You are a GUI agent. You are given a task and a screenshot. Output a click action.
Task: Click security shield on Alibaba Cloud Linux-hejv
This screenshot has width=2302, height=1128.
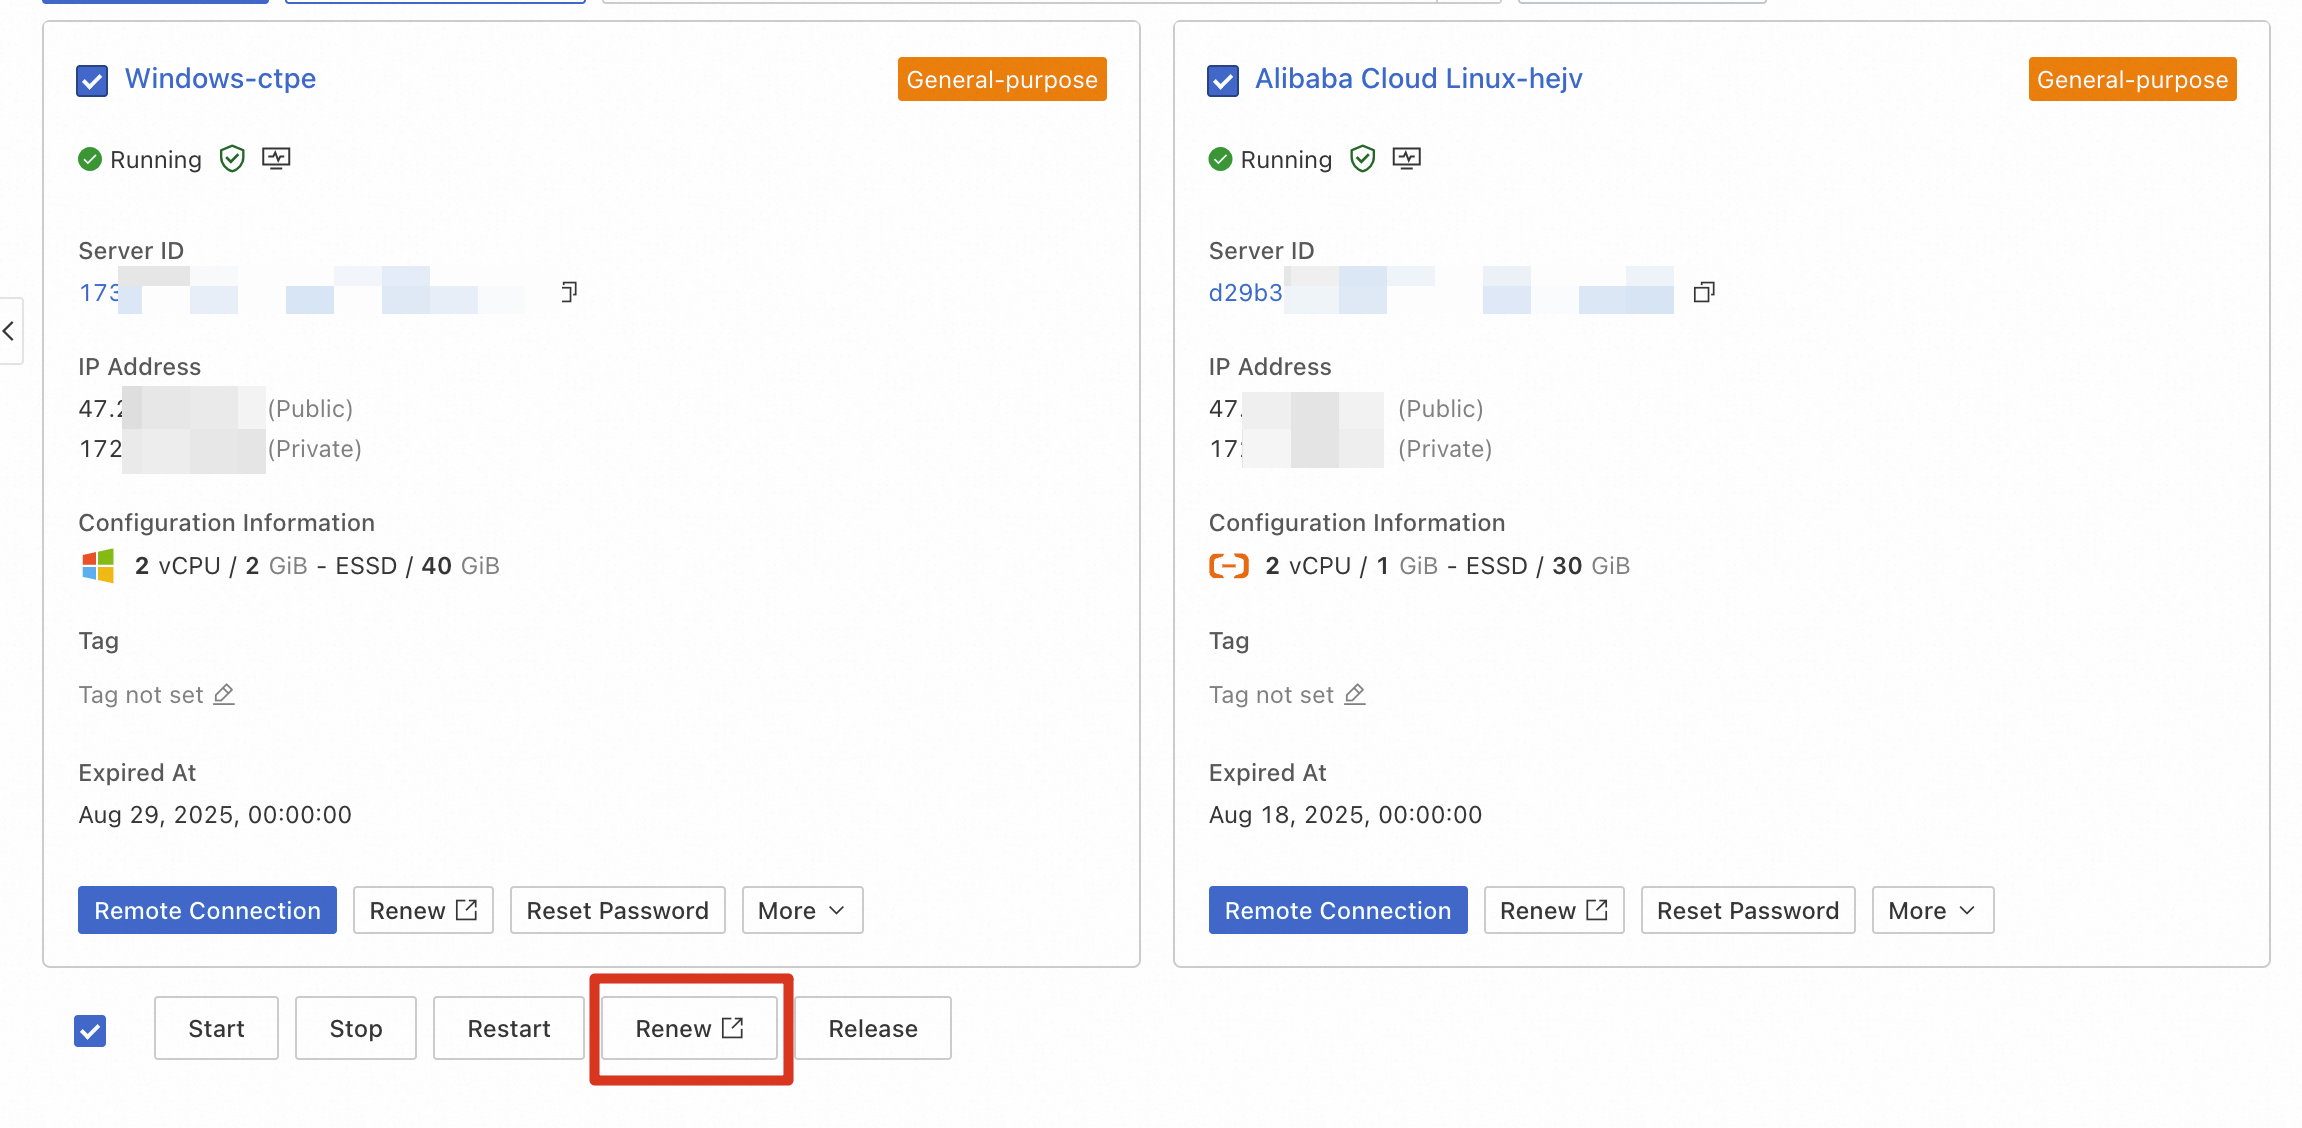(x=1362, y=159)
